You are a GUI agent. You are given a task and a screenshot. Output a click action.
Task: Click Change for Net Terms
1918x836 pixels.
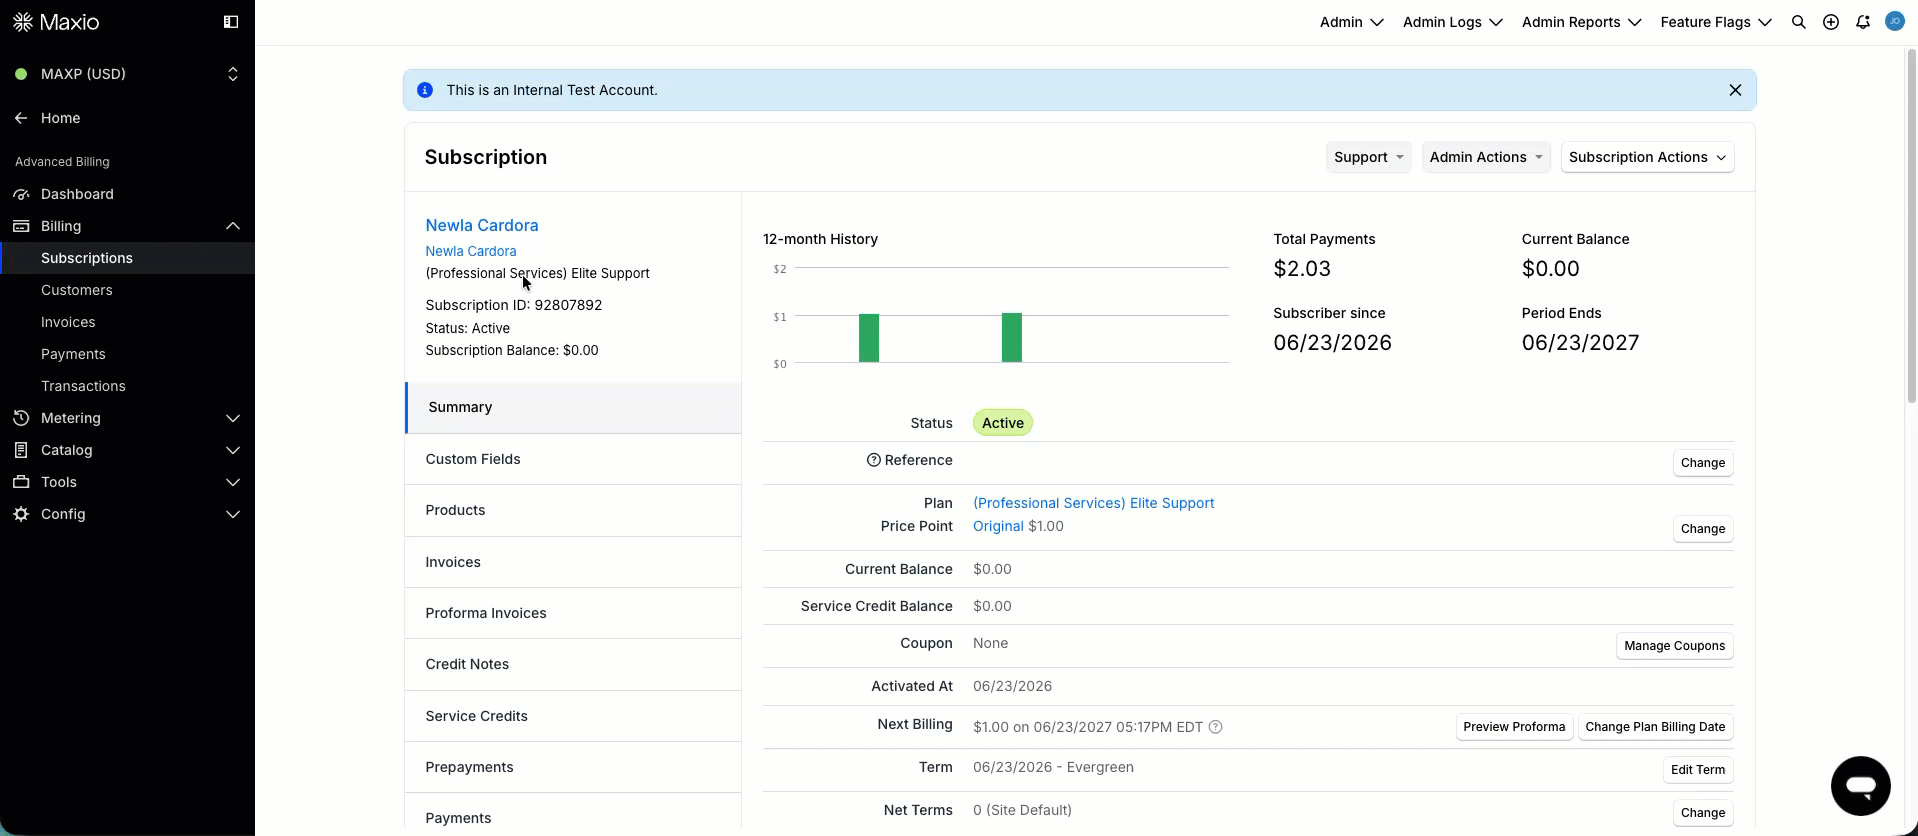(x=1702, y=813)
